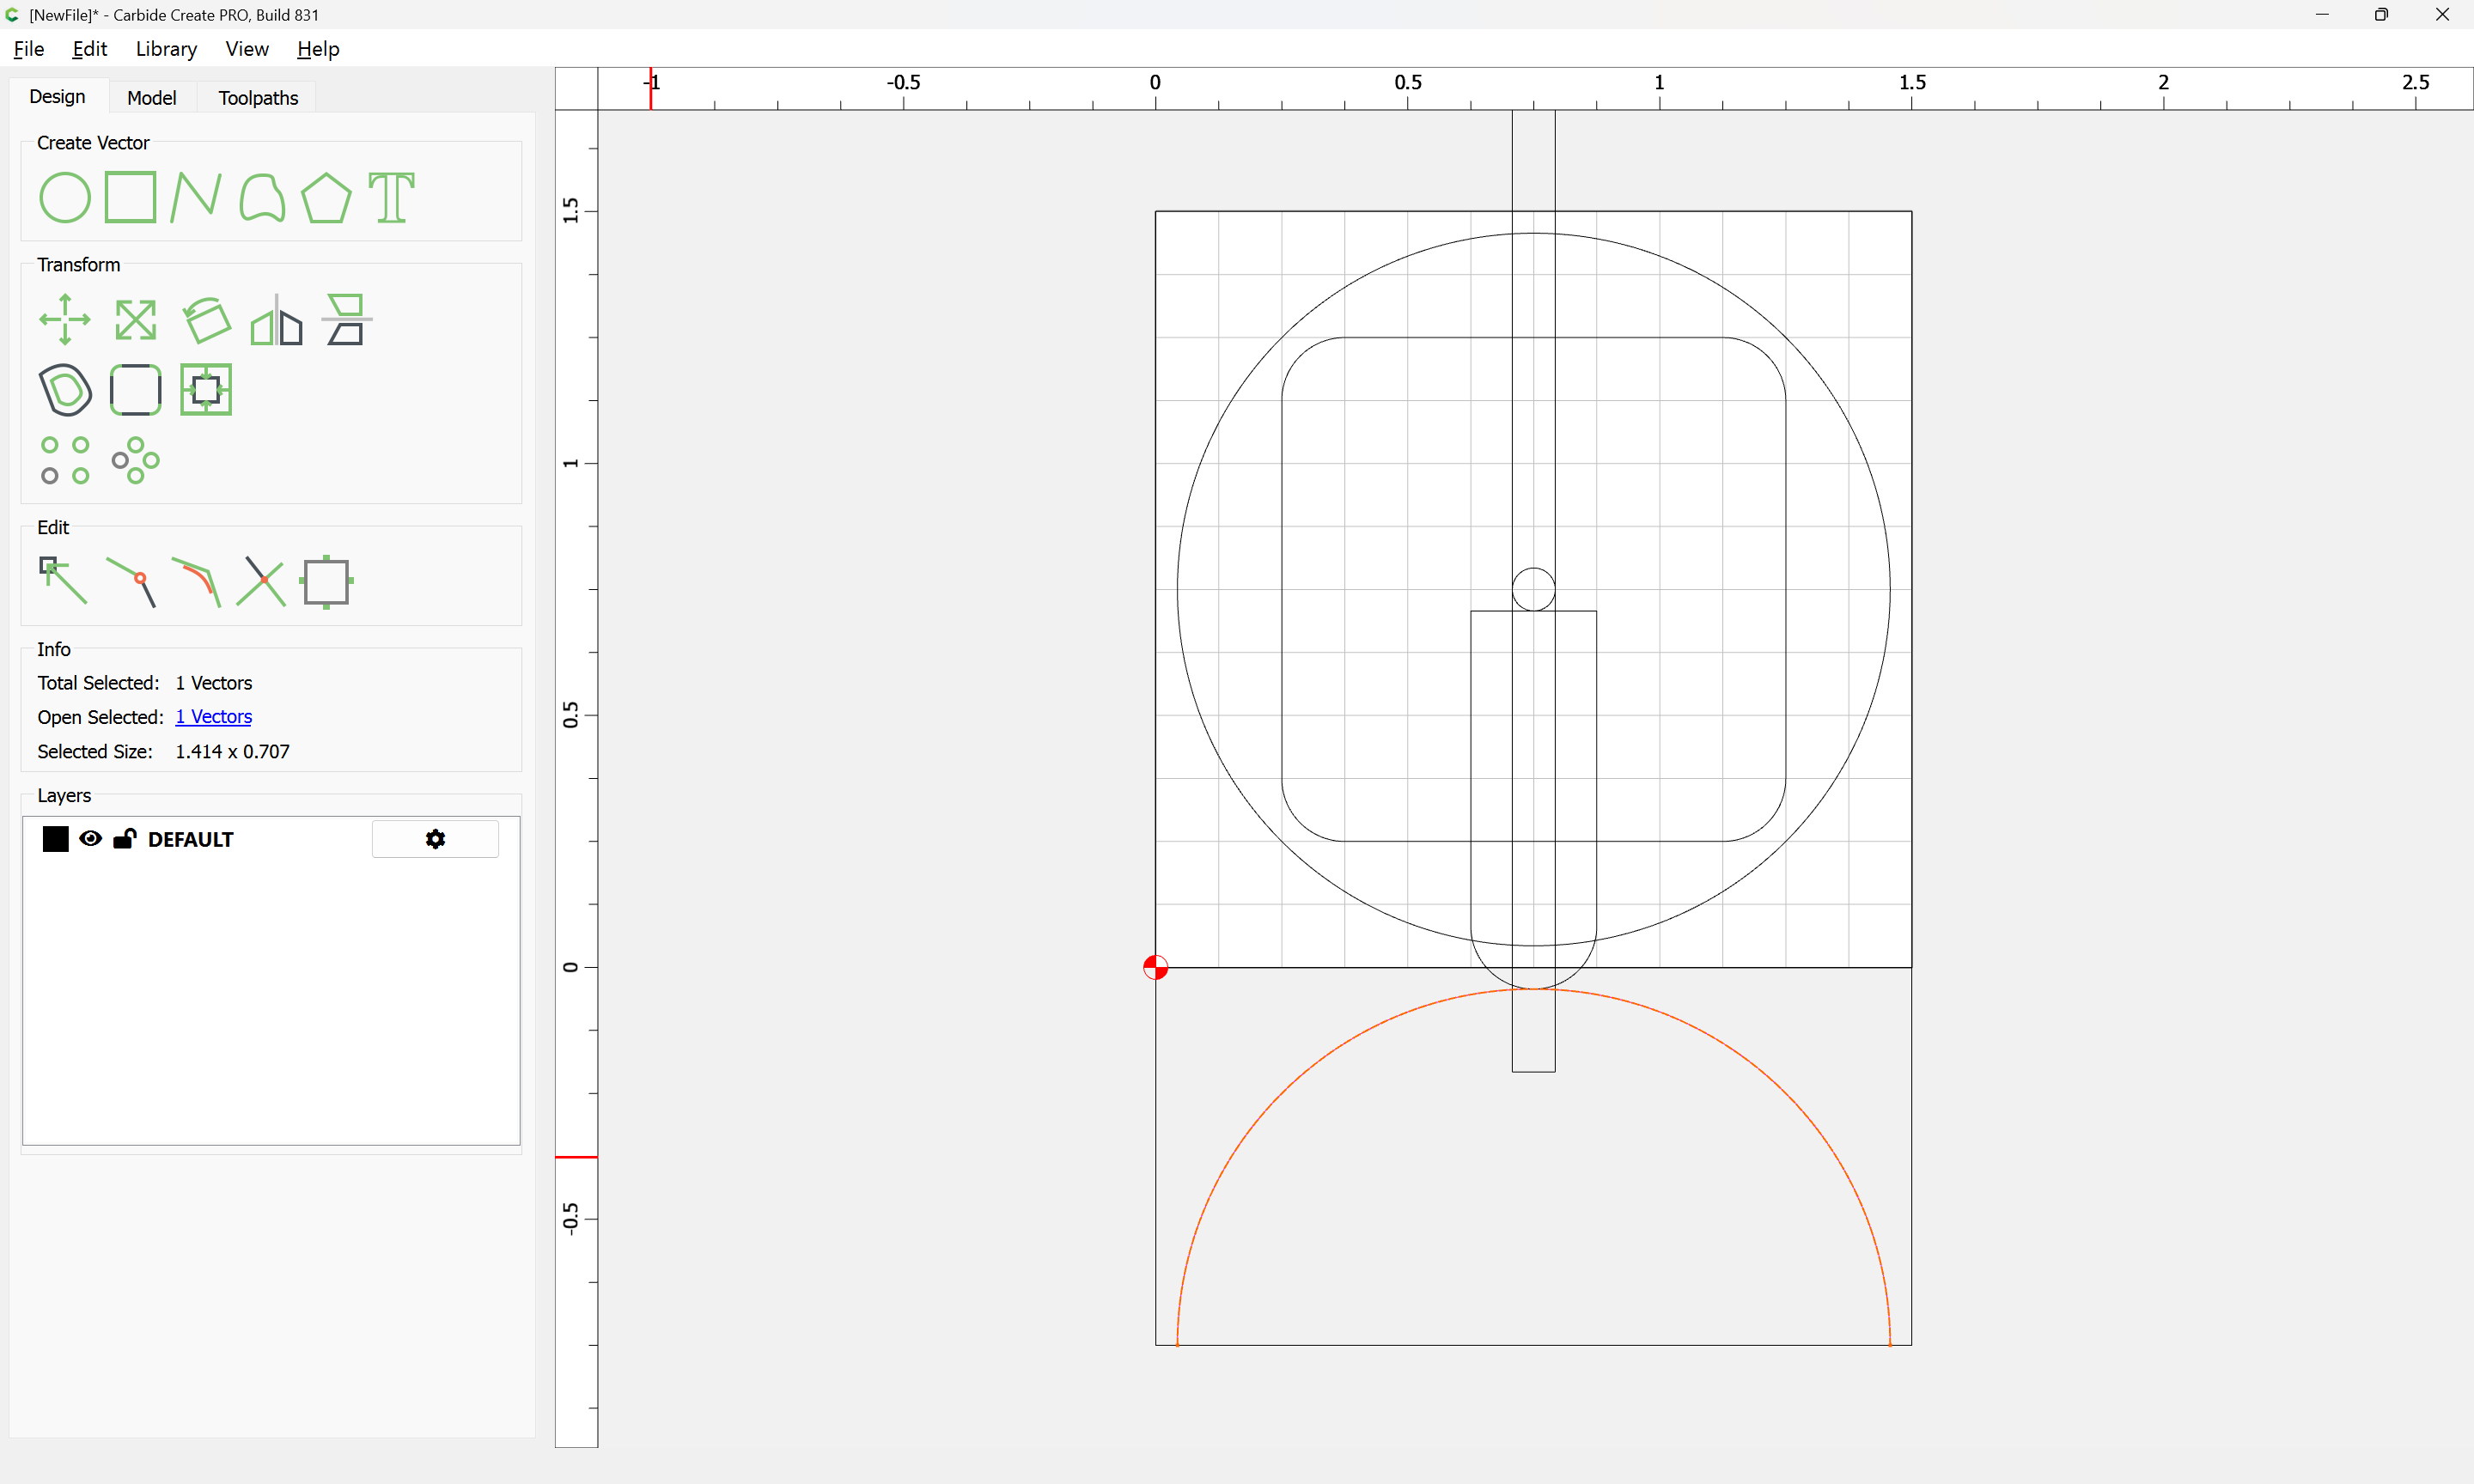Open the View menu

(246, 49)
